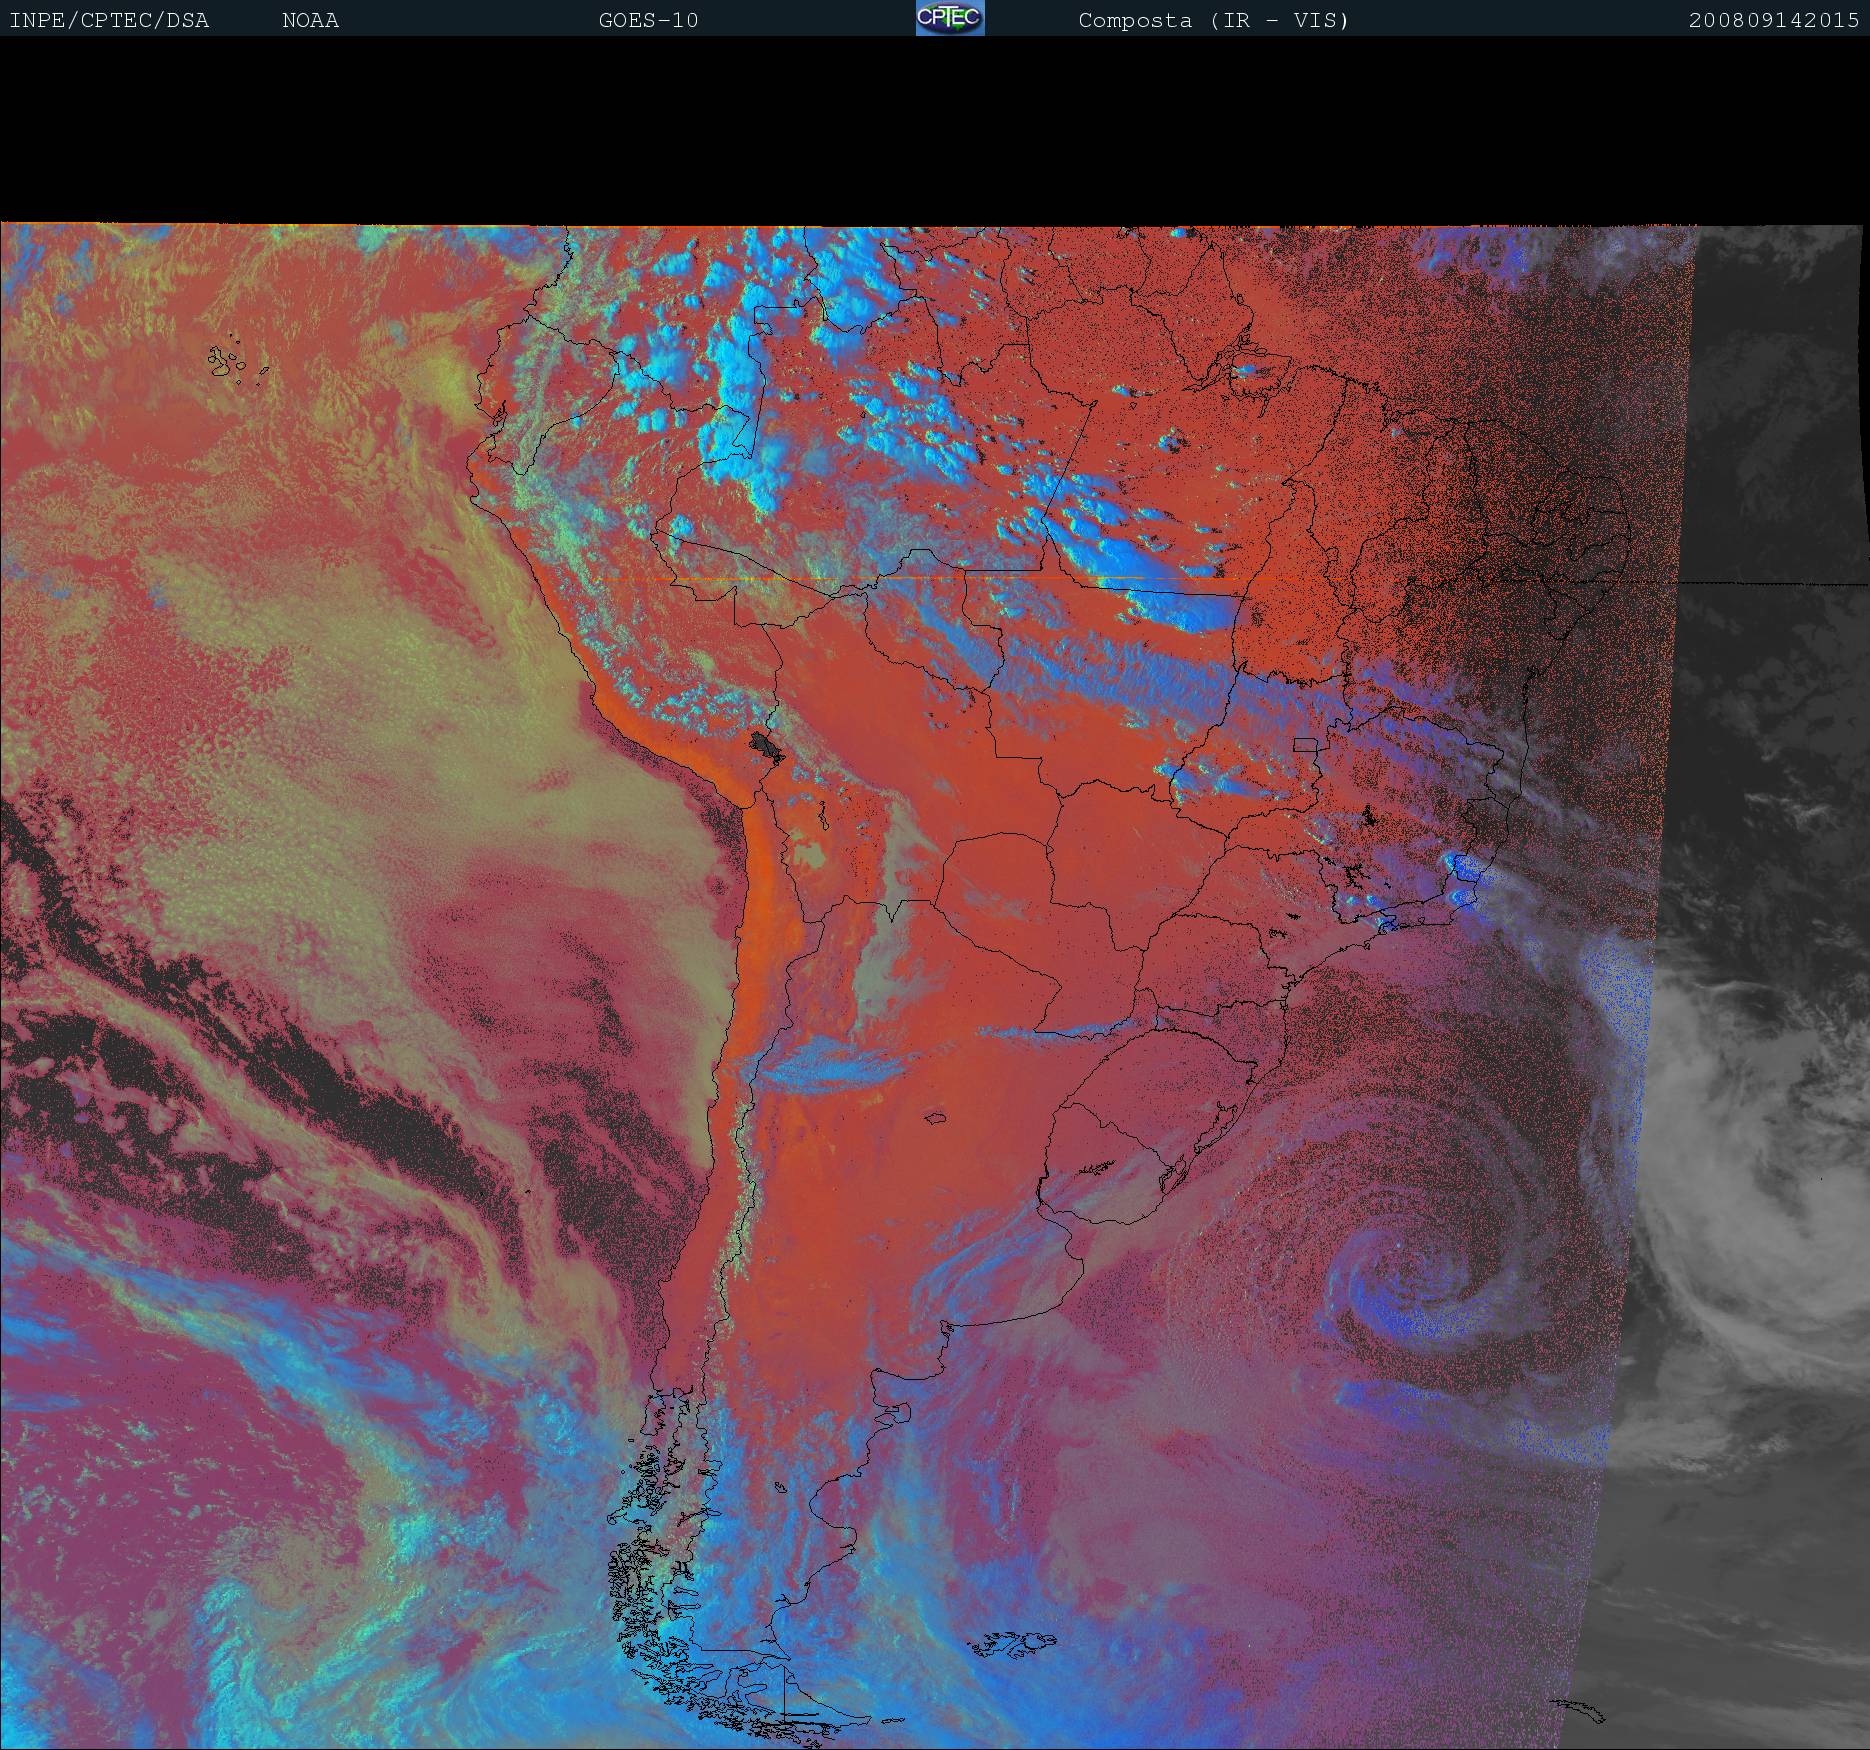Click the black no-data band at top

(x=935, y=130)
